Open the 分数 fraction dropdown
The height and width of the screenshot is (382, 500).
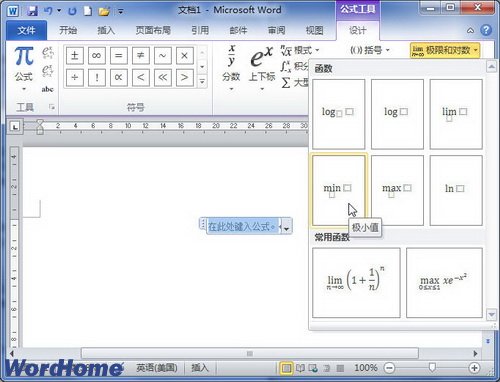click(x=231, y=68)
